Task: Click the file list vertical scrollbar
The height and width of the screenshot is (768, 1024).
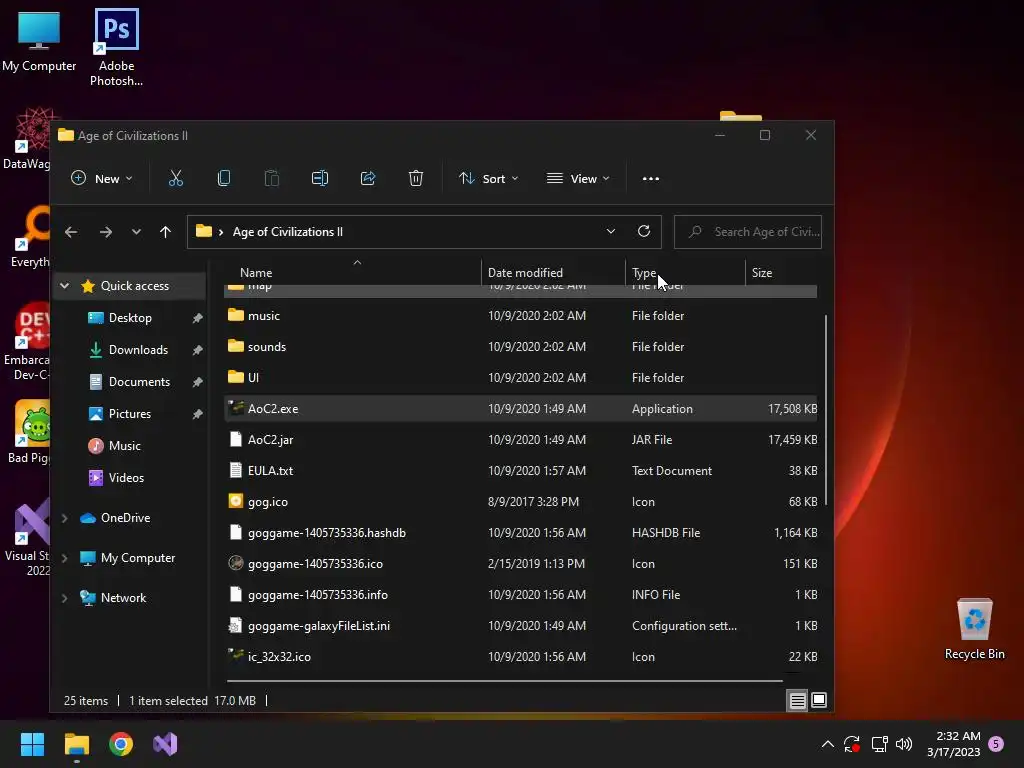Action: pos(826,410)
